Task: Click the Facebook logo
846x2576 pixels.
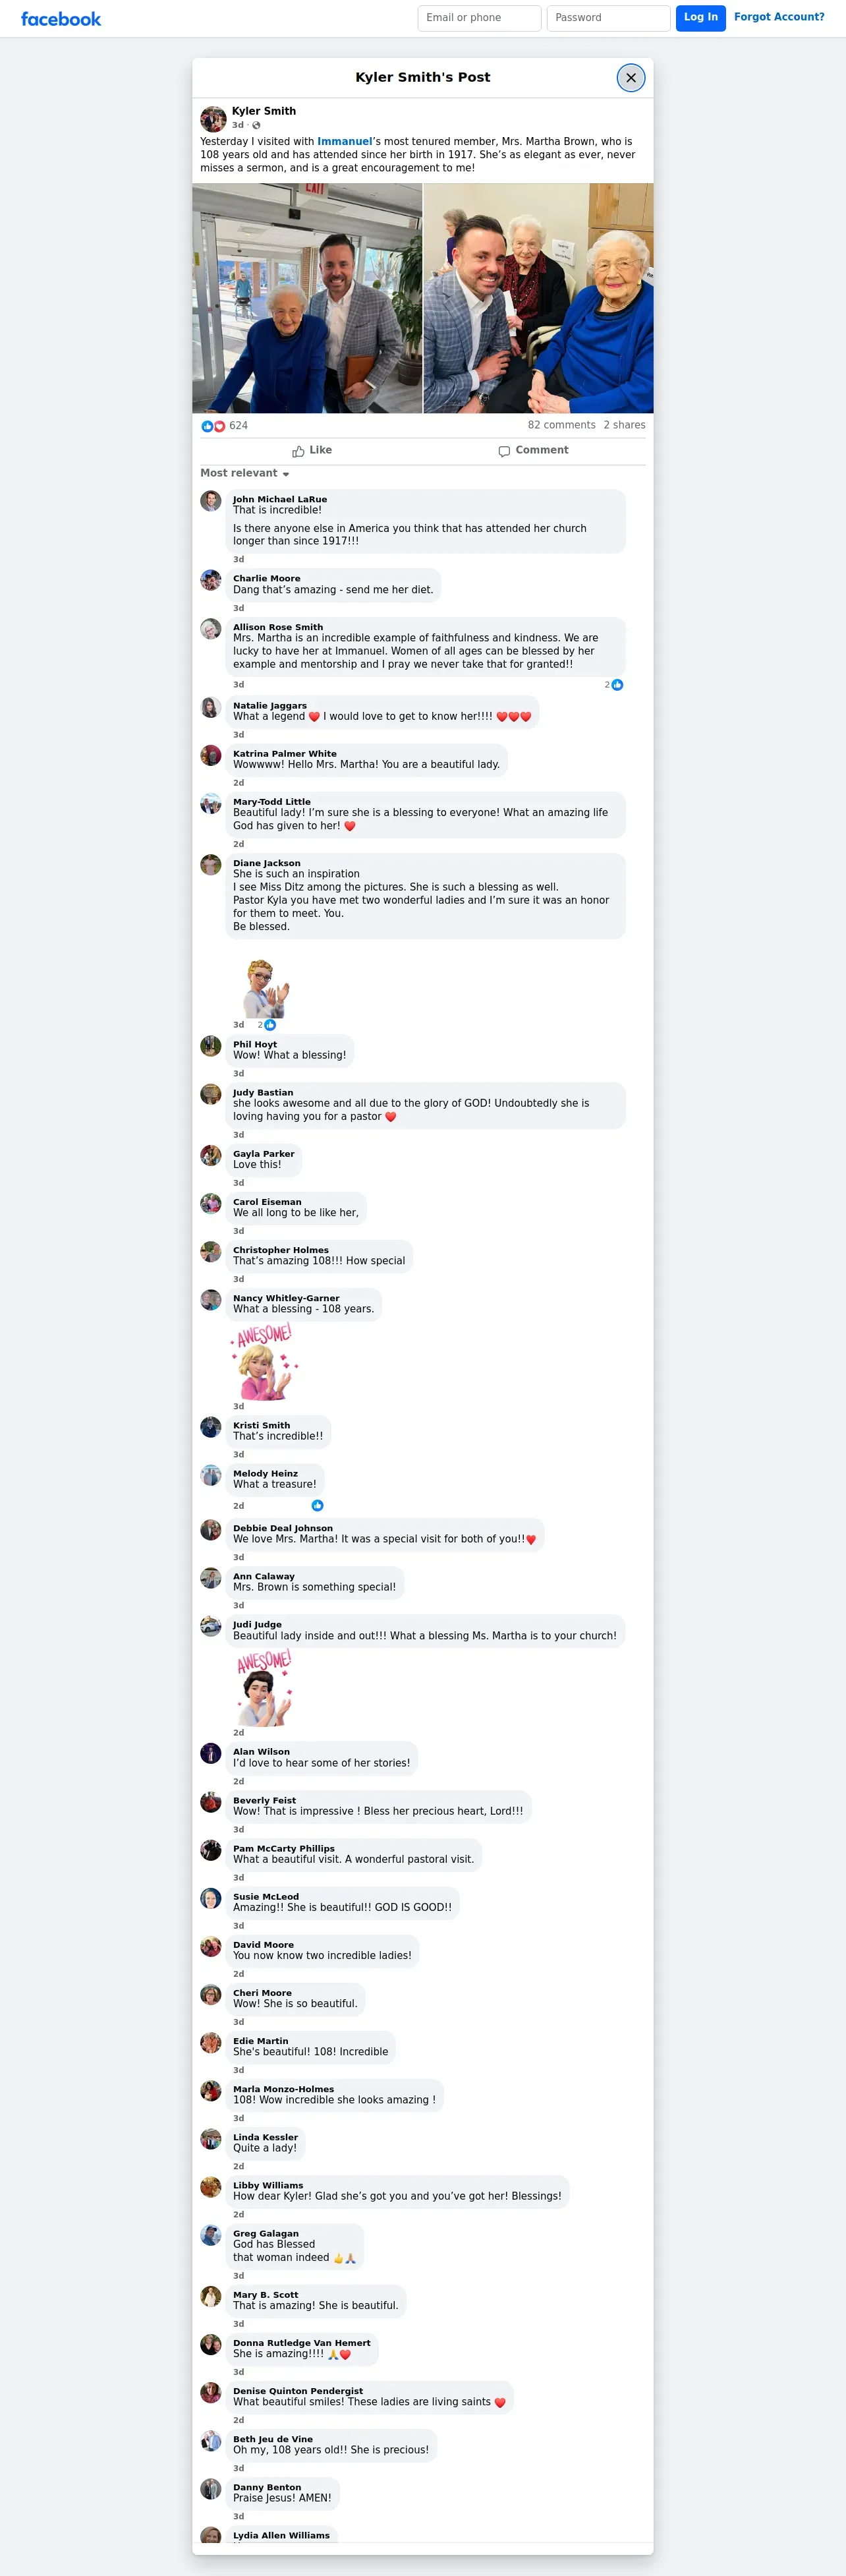Action: [x=61, y=18]
